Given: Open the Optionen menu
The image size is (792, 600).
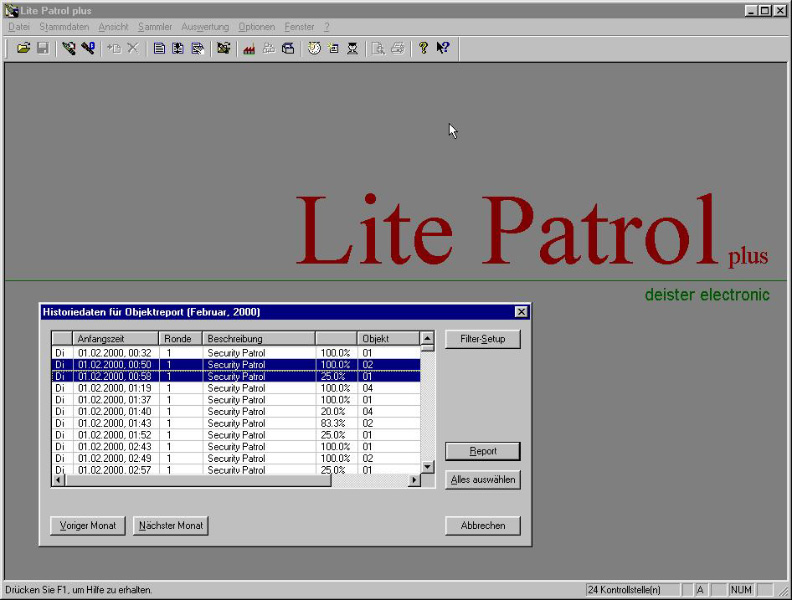Looking at the screenshot, I should point(257,27).
